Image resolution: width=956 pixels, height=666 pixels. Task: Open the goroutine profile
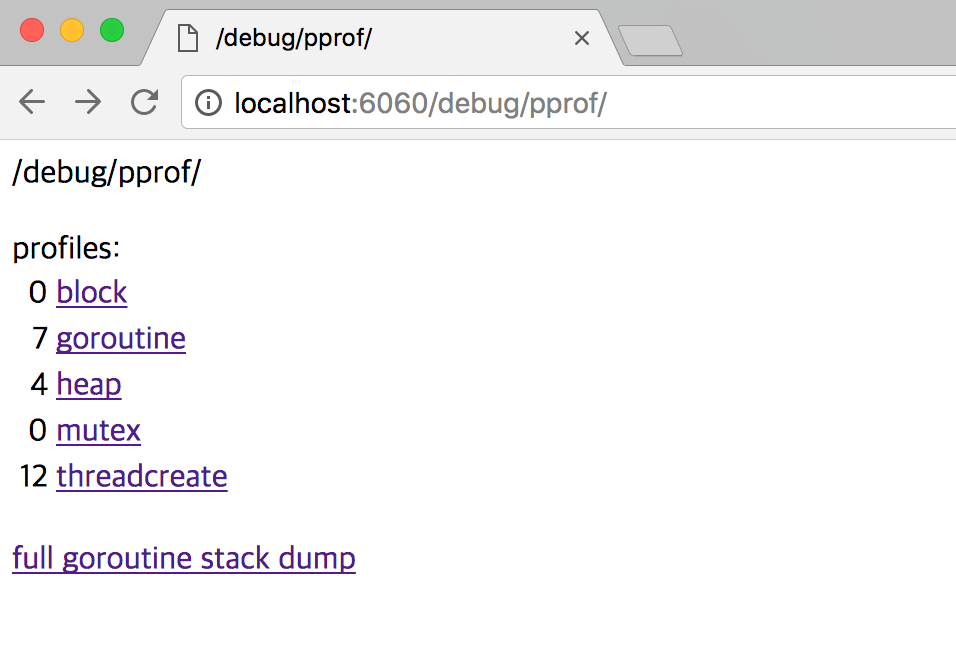(x=120, y=338)
